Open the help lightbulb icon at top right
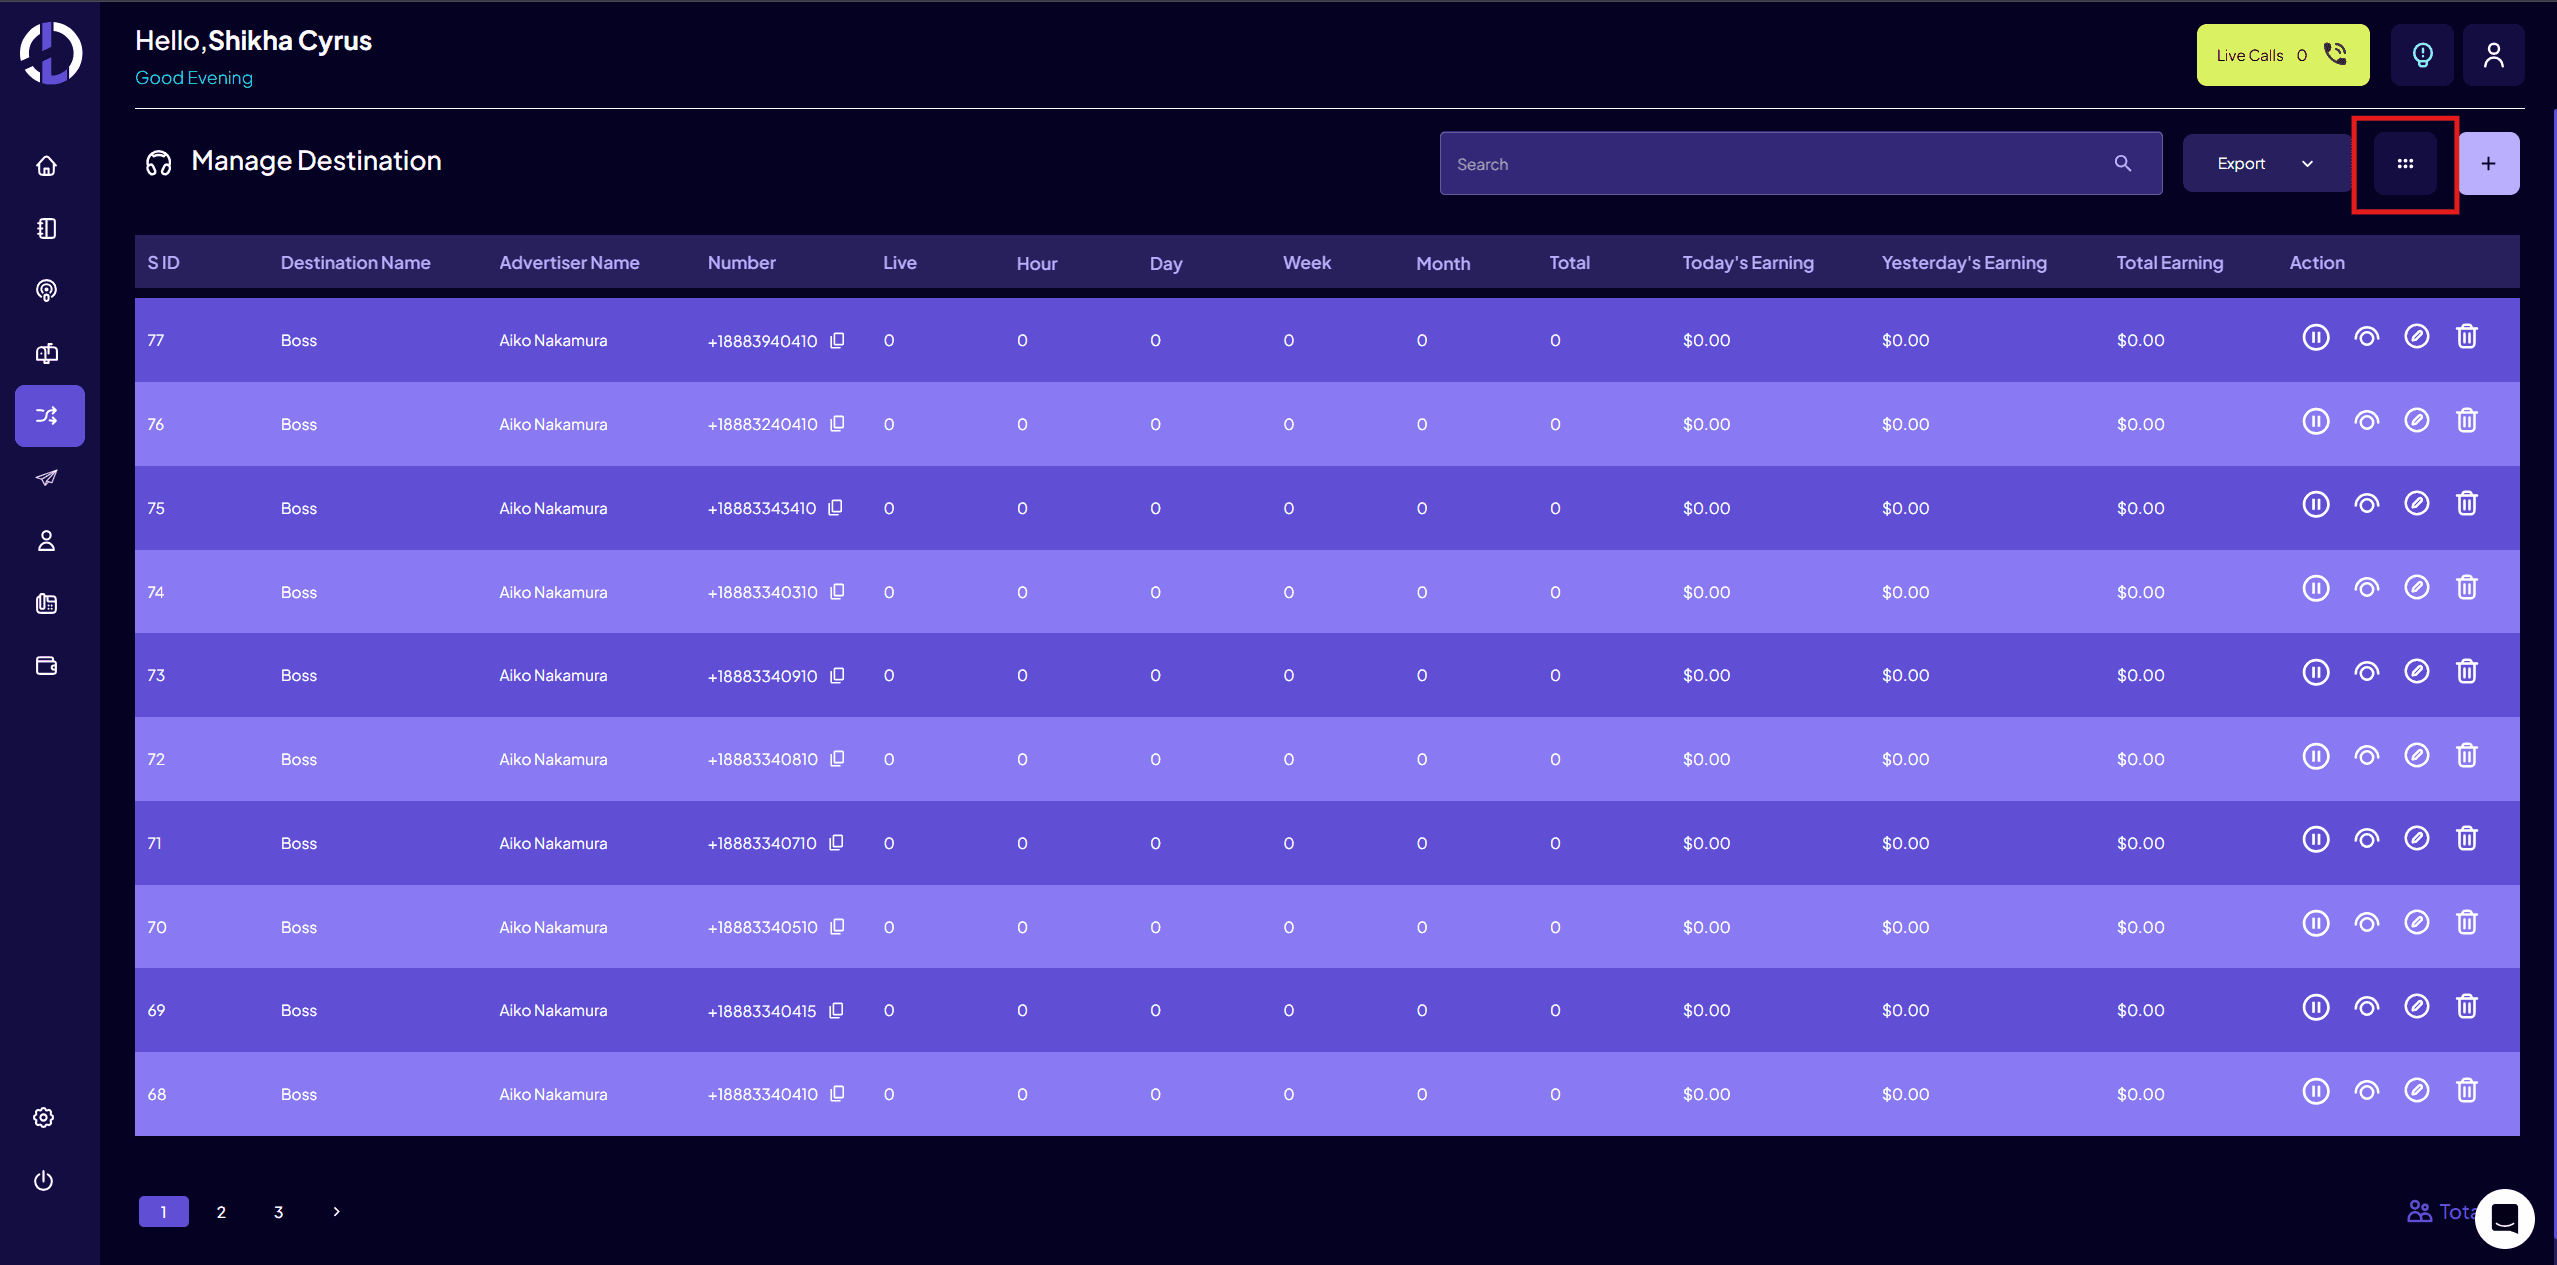Viewport: 2557px width, 1265px height. (x=2421, y=55)
